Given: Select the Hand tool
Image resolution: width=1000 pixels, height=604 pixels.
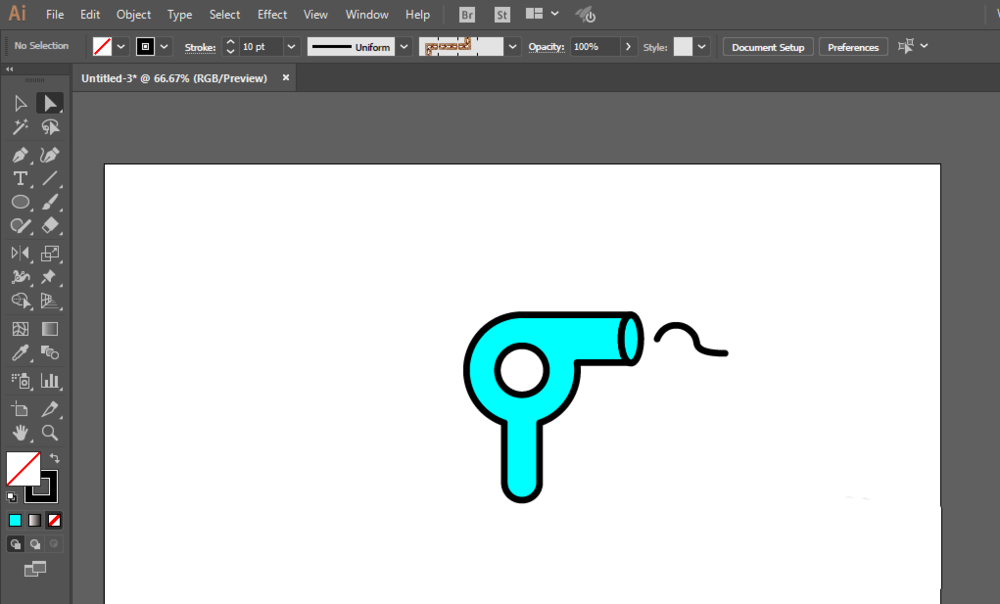Looking at the screenshot, I should click(20, 433).
